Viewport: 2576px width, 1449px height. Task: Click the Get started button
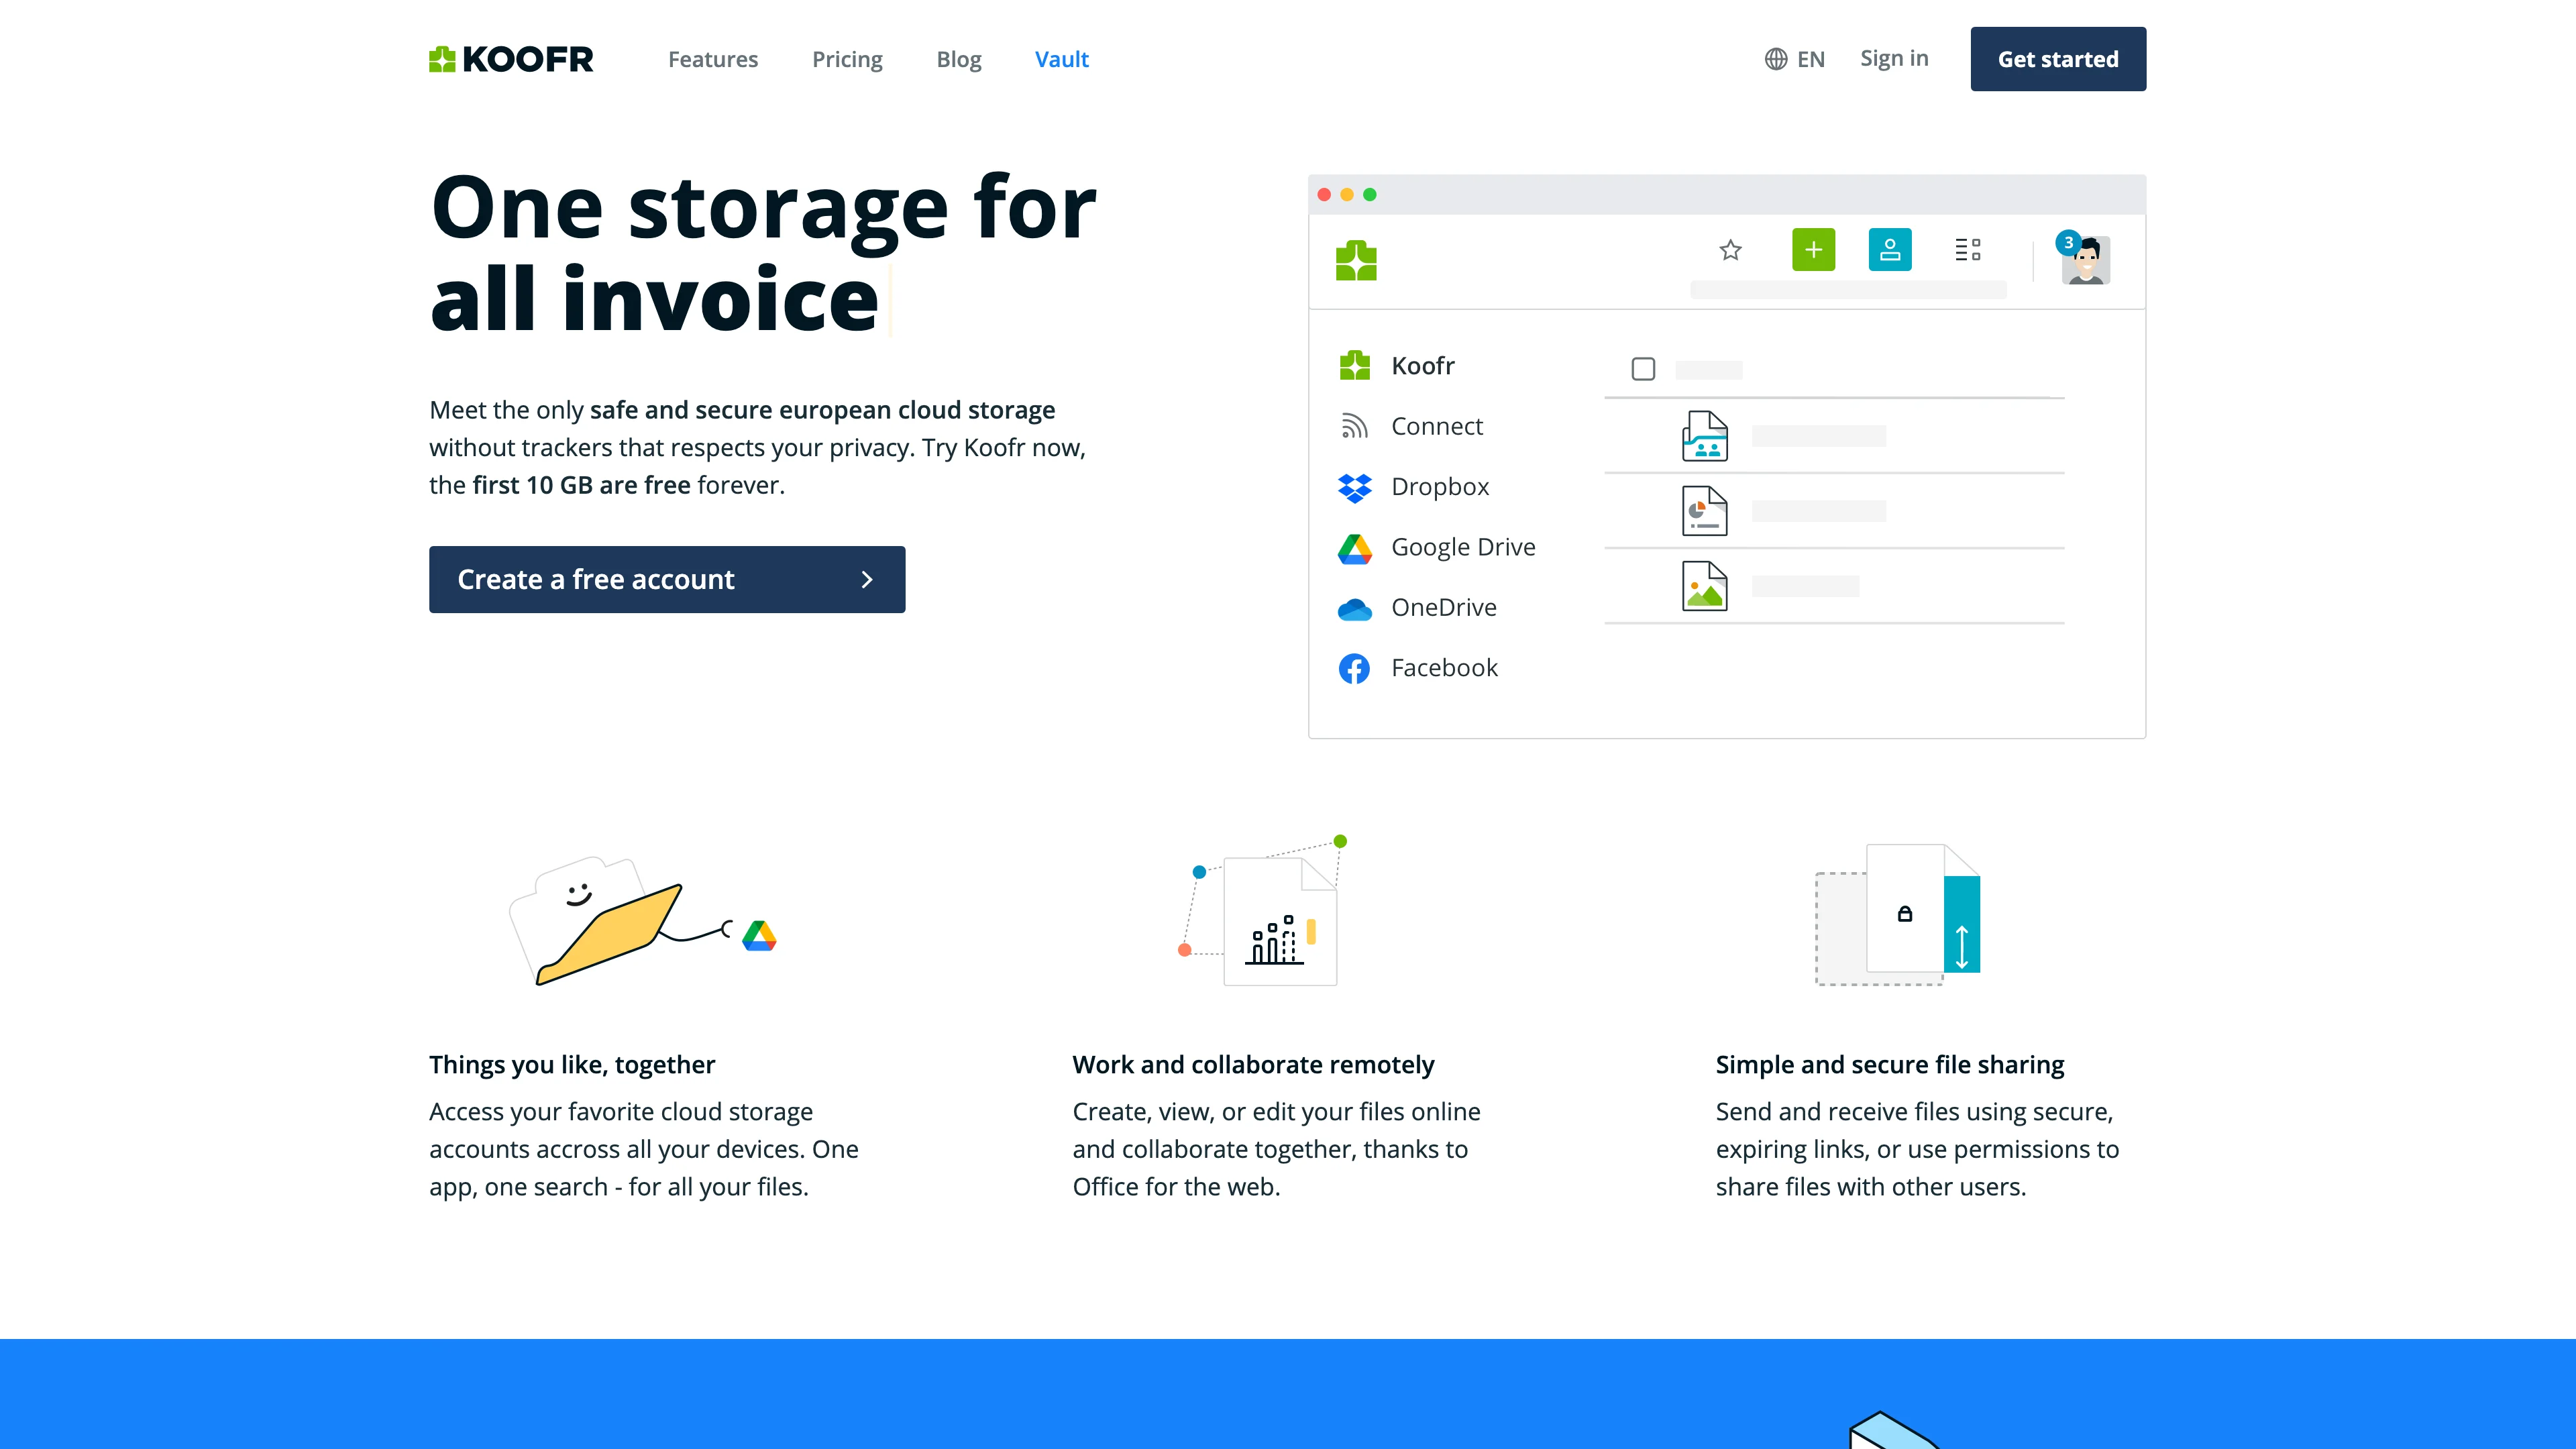[2058, 59]
